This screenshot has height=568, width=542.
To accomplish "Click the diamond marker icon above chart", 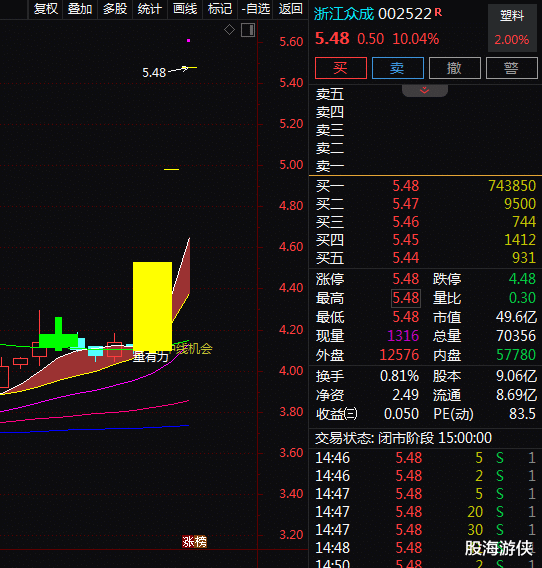I will pyautogui.click(x=229, y=30).
